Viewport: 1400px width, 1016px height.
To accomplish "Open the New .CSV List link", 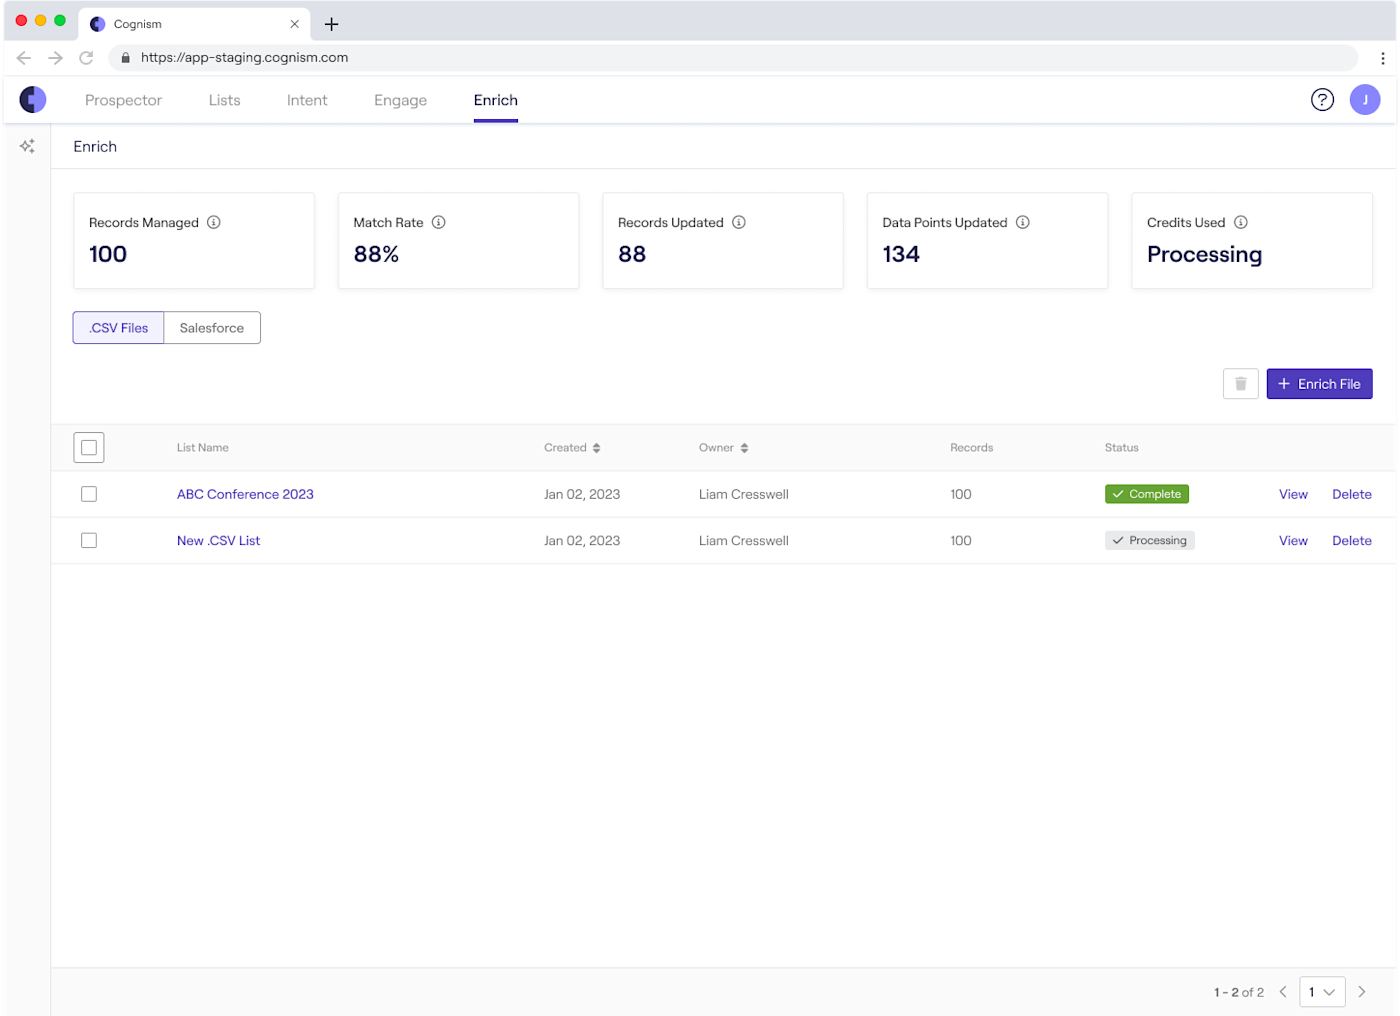I will point(218,541).
